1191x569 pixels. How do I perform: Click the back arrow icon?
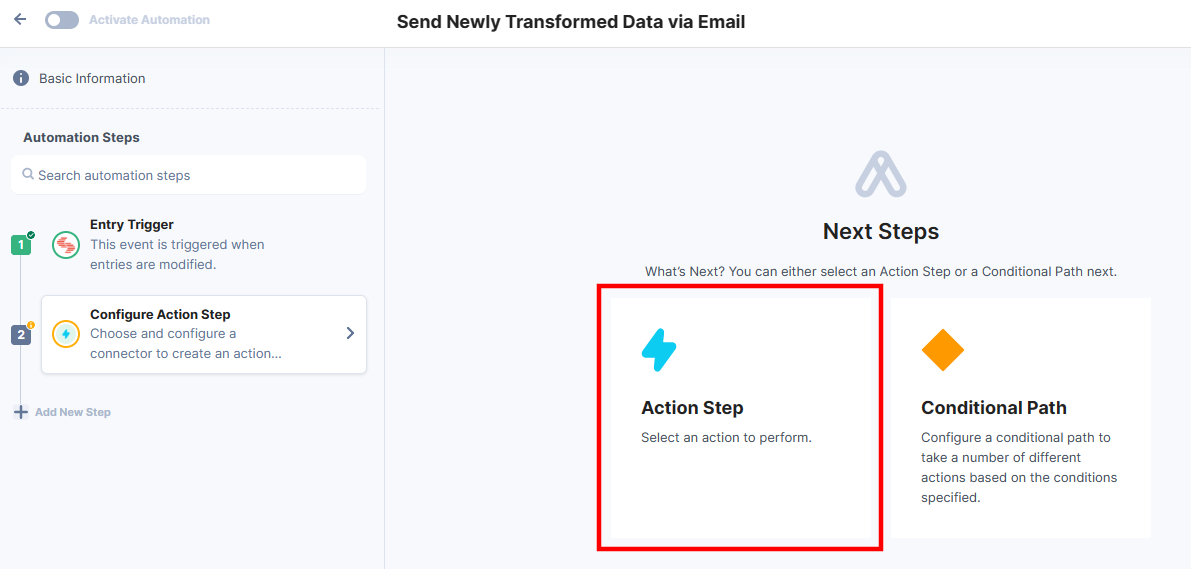(x=21, y=20)
